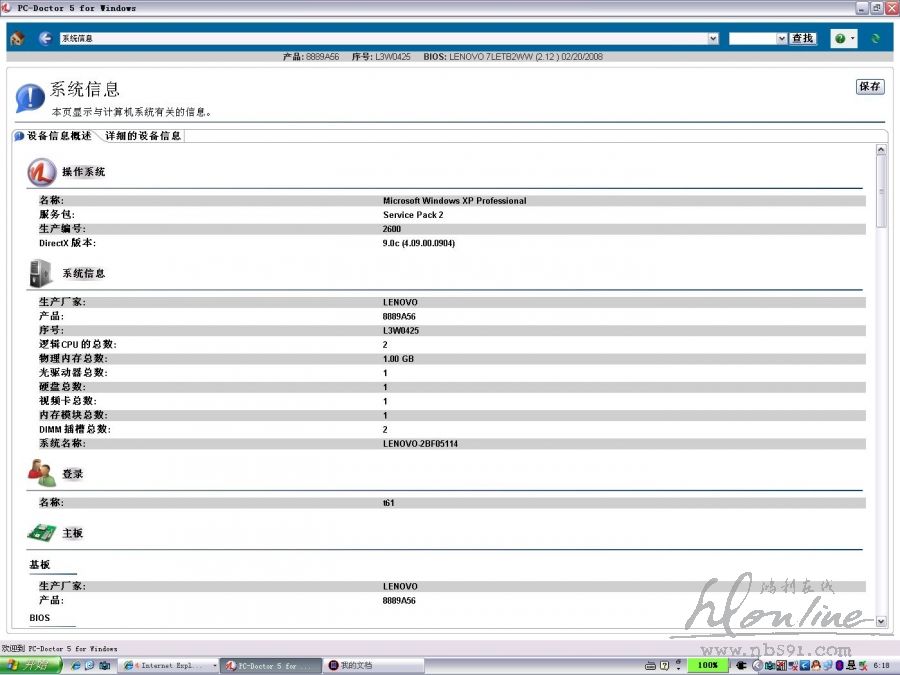Click the BIOS subsection heading
Viewport: 900px width, 675px height.
(40, 618)
